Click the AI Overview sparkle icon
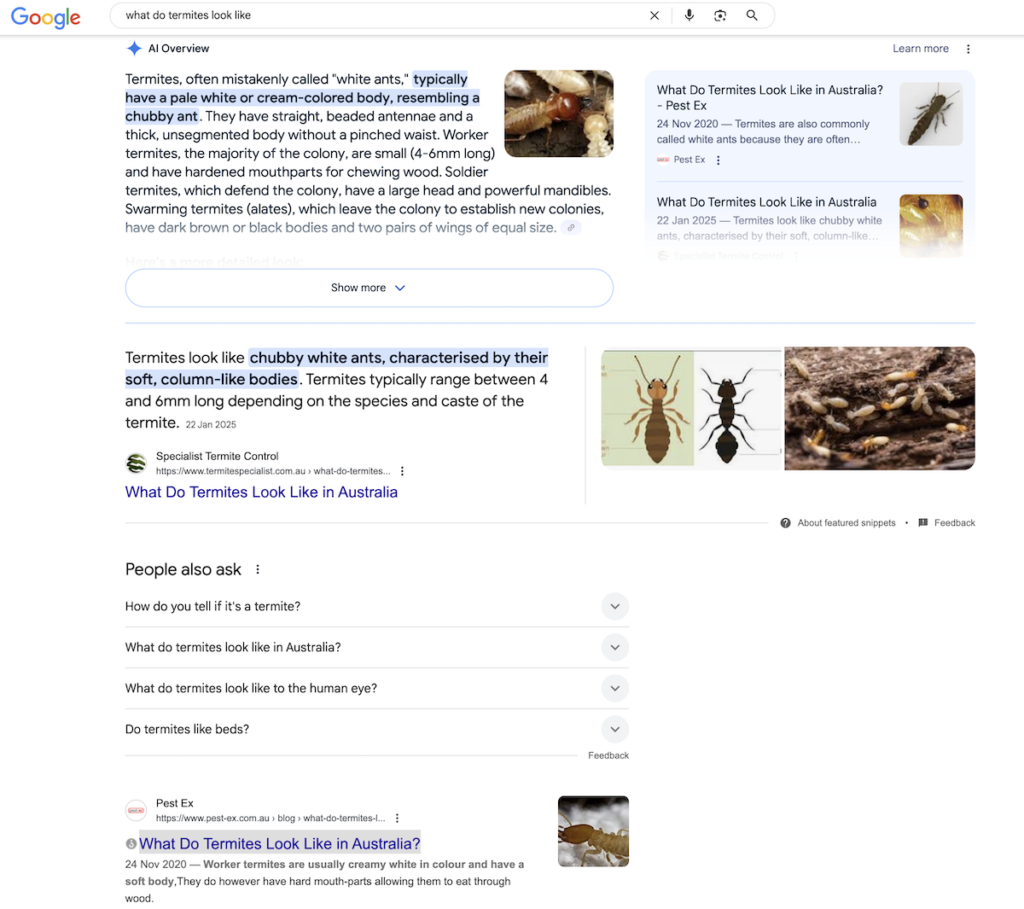This screenshot has height=909, width=1024. click(x=134, y=48)
